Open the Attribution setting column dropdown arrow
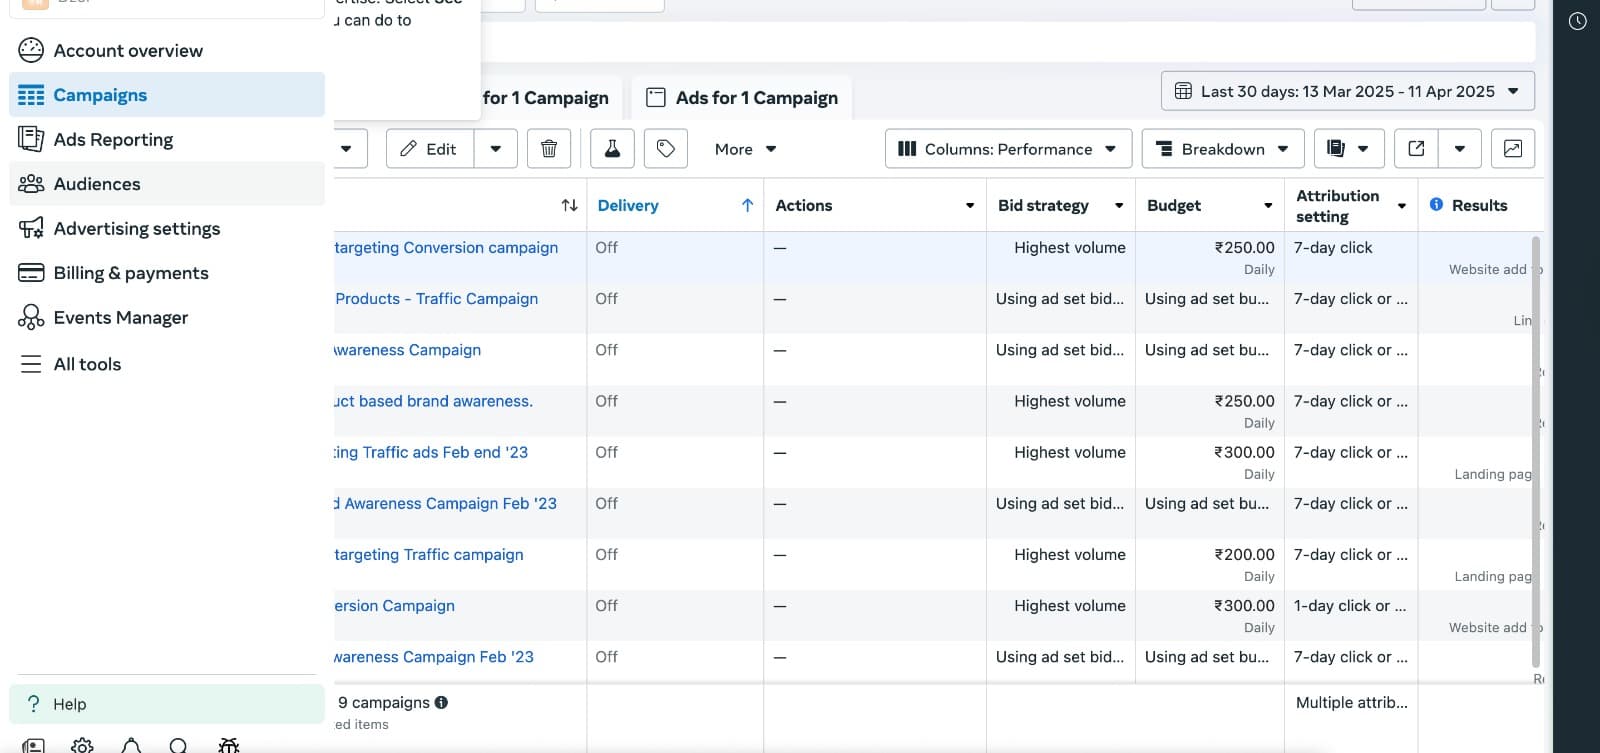 tap(1402, 206)
